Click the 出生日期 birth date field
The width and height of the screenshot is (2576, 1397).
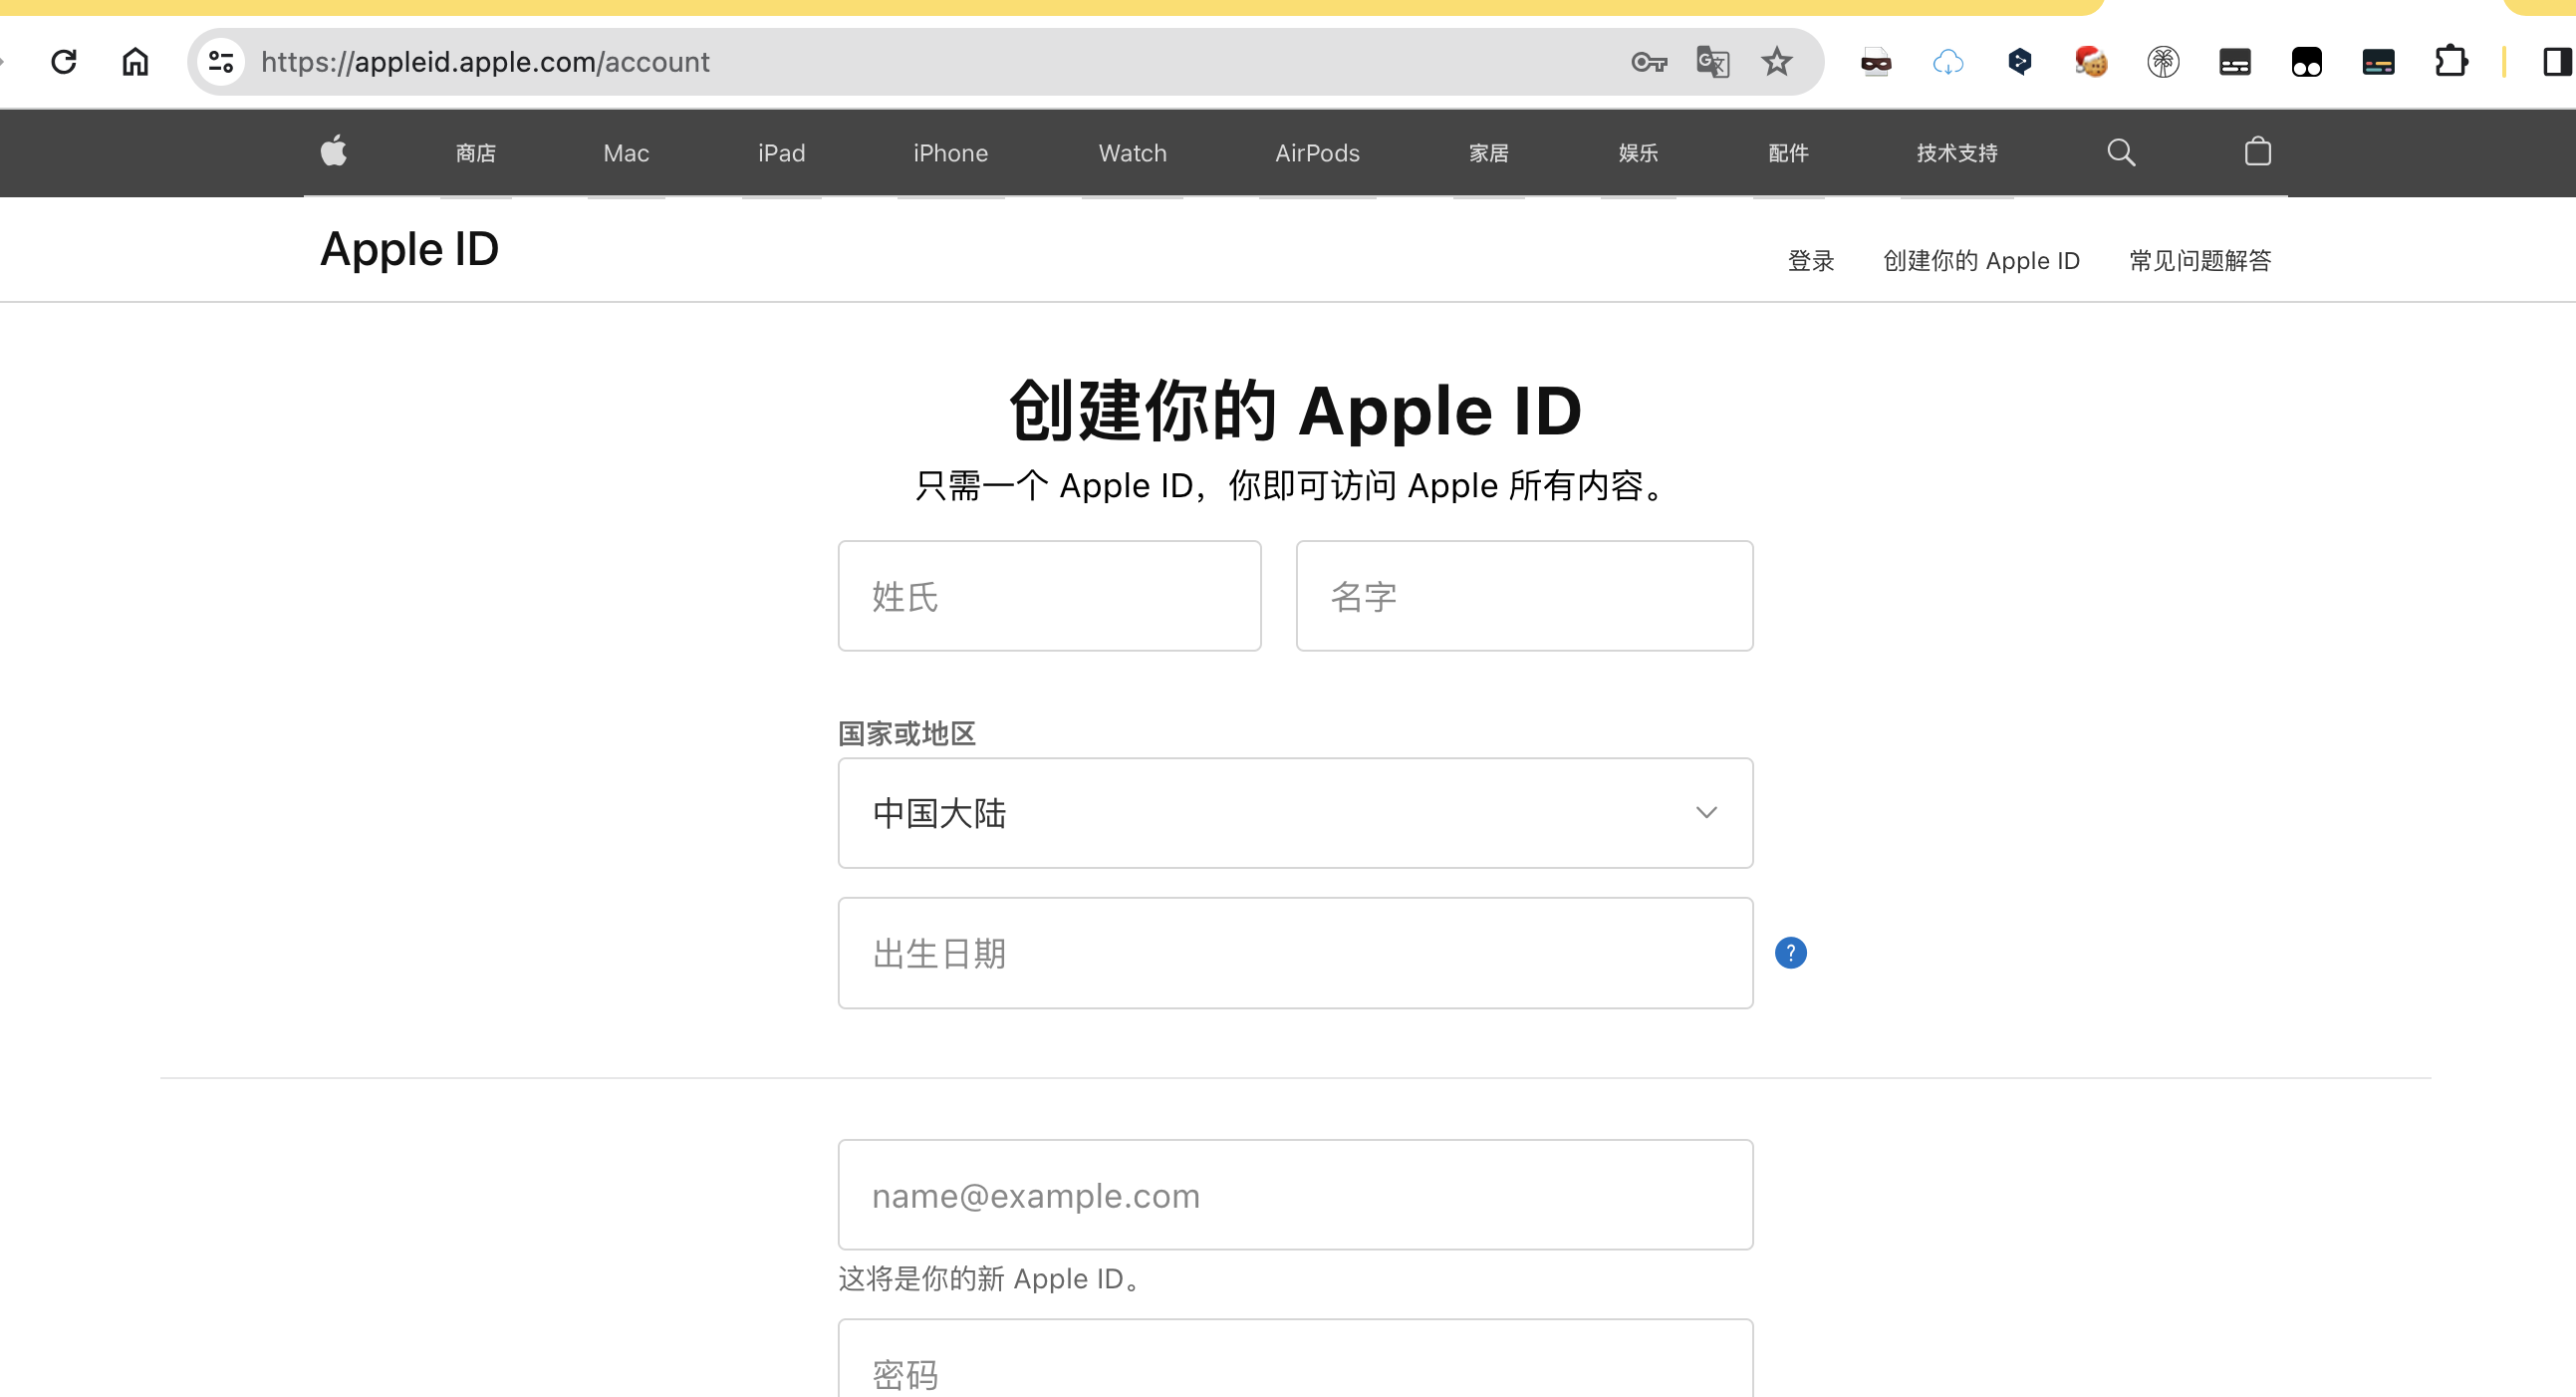click(x=1295, y=953)
